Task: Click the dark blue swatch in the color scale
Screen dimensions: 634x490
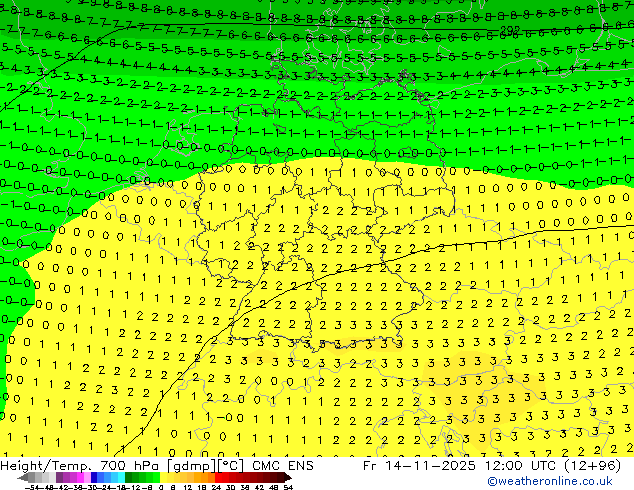Action: point(94,478)
